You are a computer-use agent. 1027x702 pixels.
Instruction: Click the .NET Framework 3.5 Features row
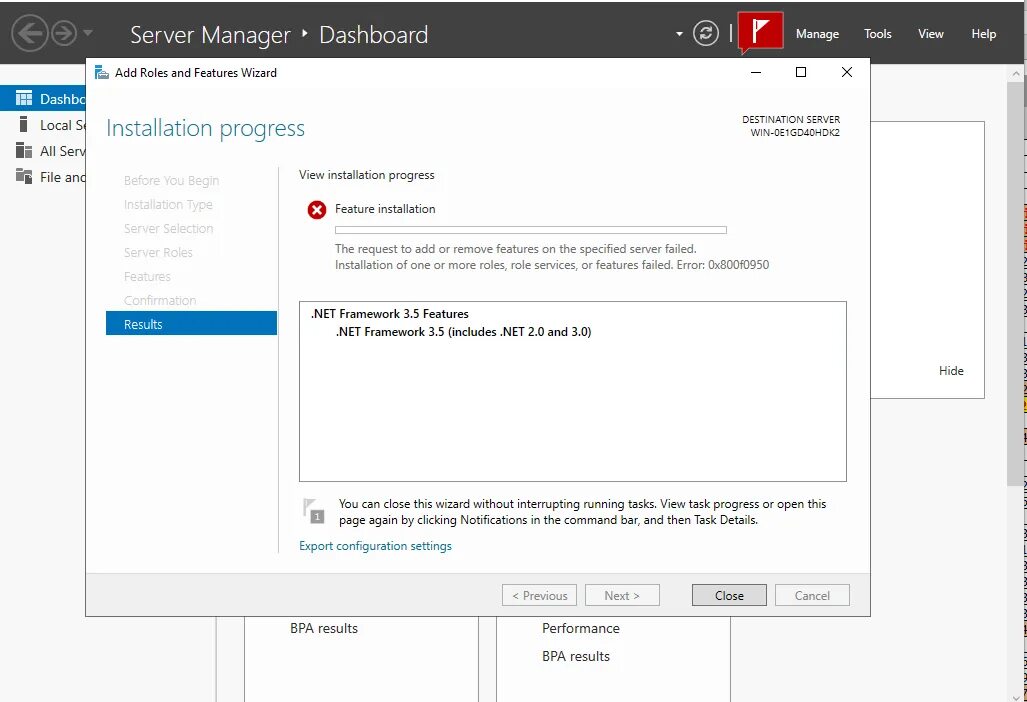click(x=390, y=314)
